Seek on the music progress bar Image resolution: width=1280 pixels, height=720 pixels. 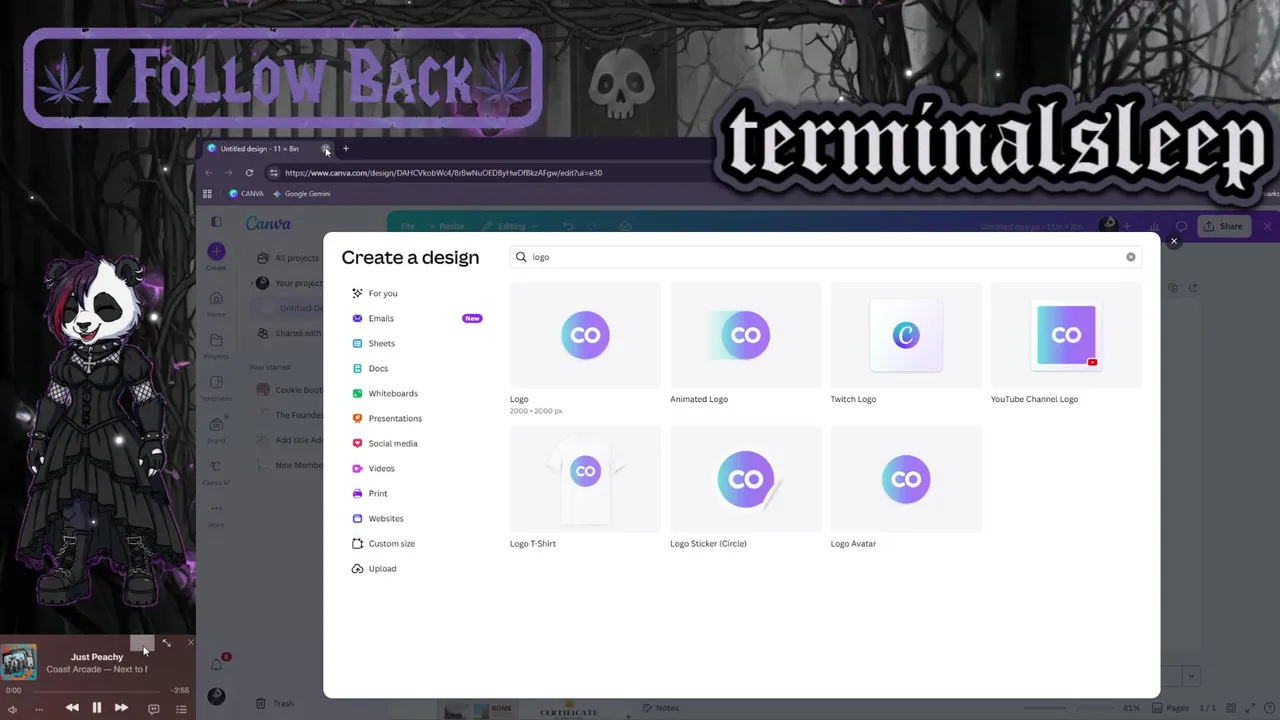97,690
